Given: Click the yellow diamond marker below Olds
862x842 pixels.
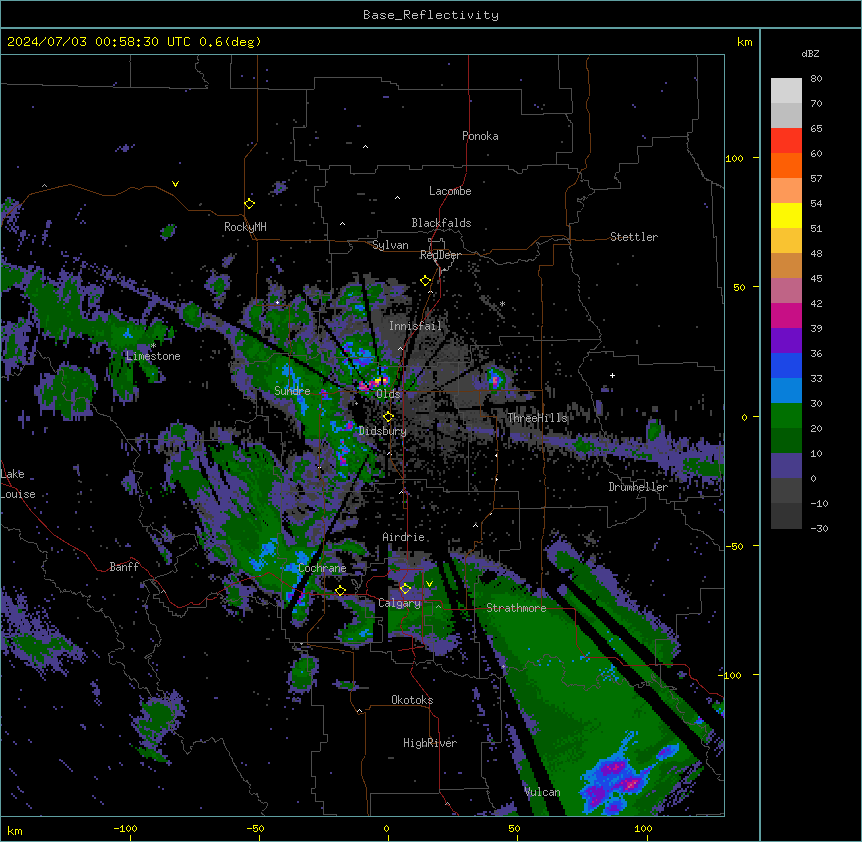Looking at the screenshot, I should point(388,416).
